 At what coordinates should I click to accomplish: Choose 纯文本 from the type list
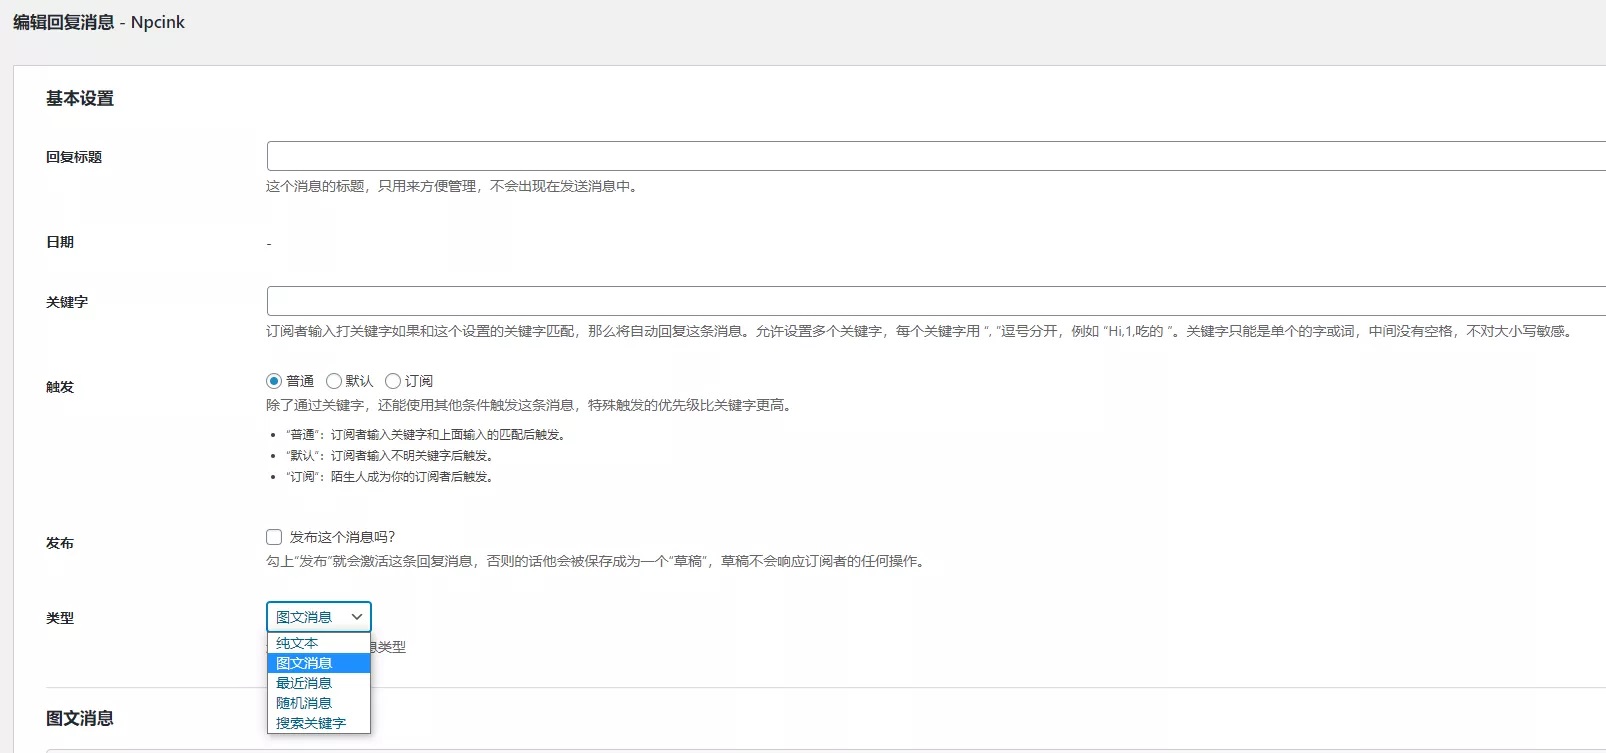click(x=319, y=643)
